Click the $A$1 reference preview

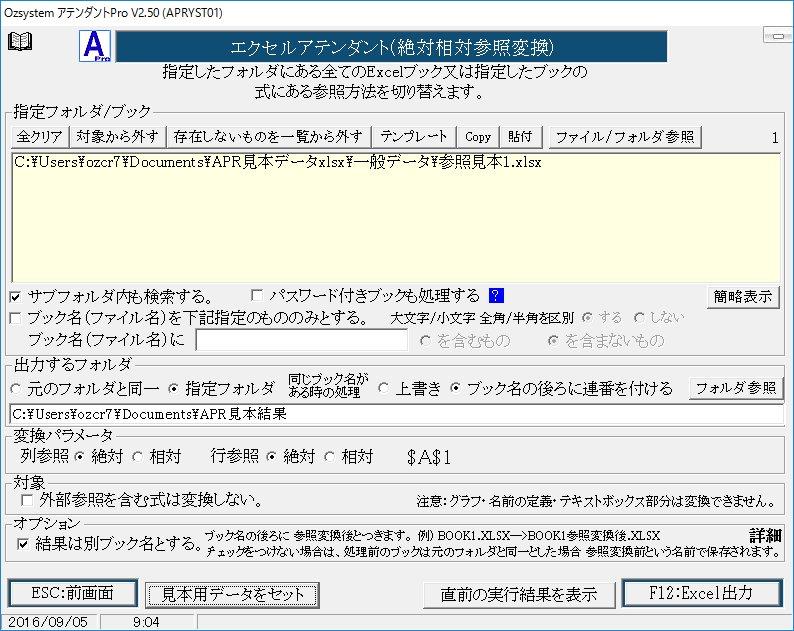428,458
